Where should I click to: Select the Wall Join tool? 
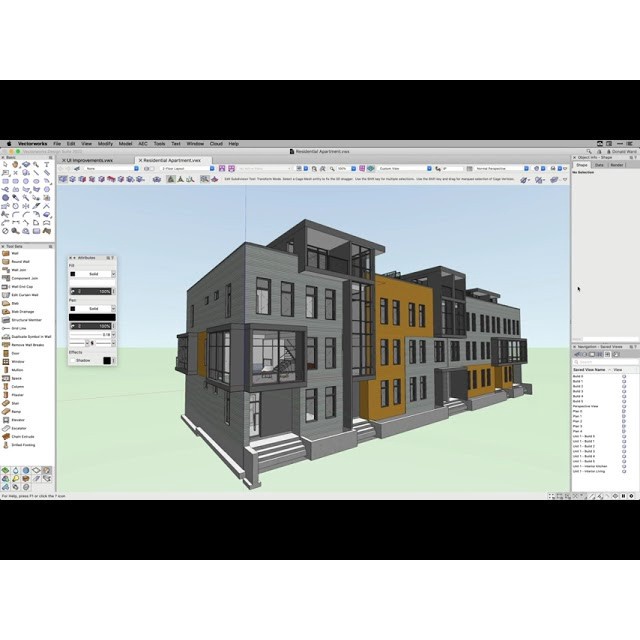point(19,270)
